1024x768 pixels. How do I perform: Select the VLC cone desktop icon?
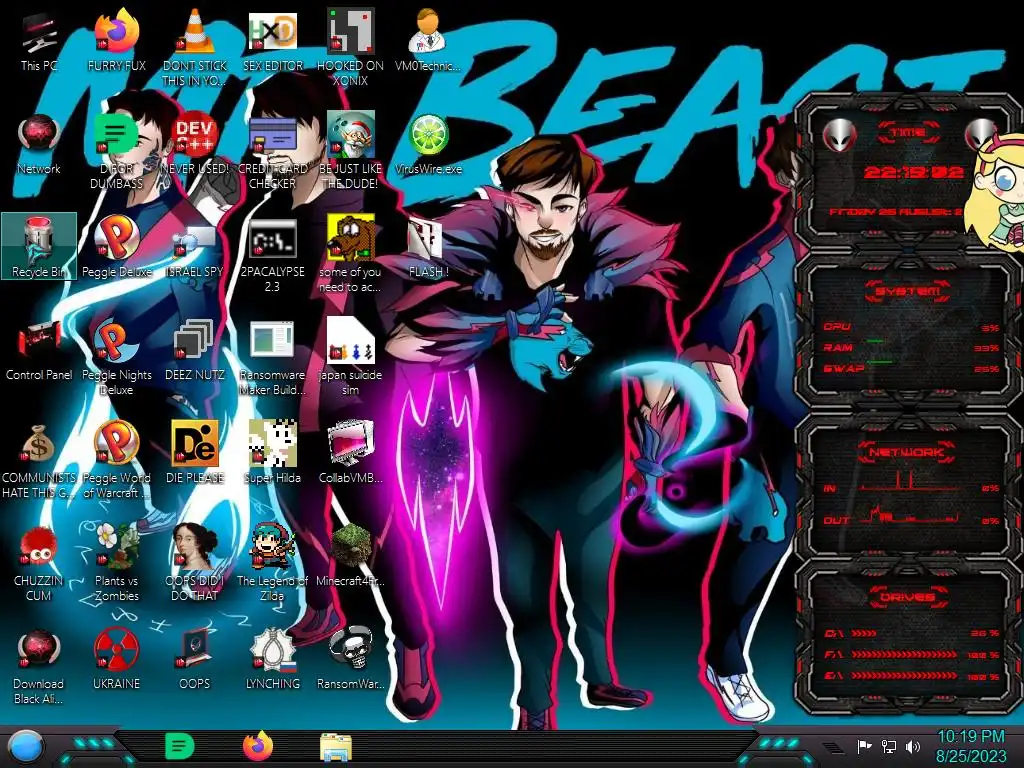(x=195, y=47)
